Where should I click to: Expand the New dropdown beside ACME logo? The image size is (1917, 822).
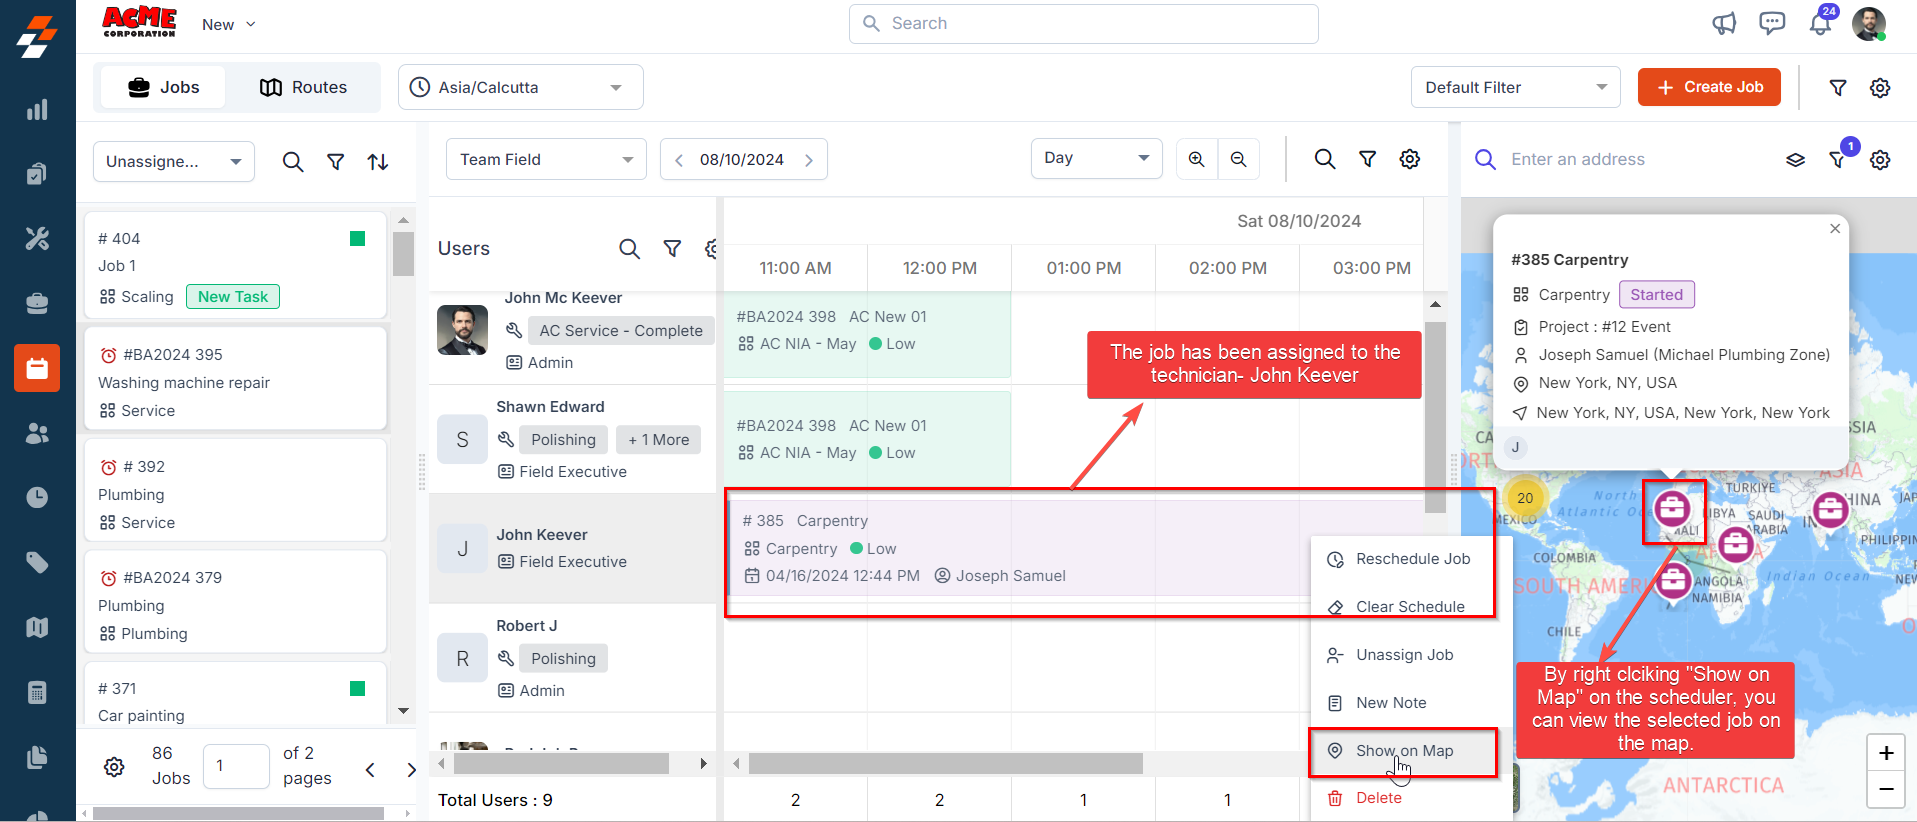tap(229, 24)
